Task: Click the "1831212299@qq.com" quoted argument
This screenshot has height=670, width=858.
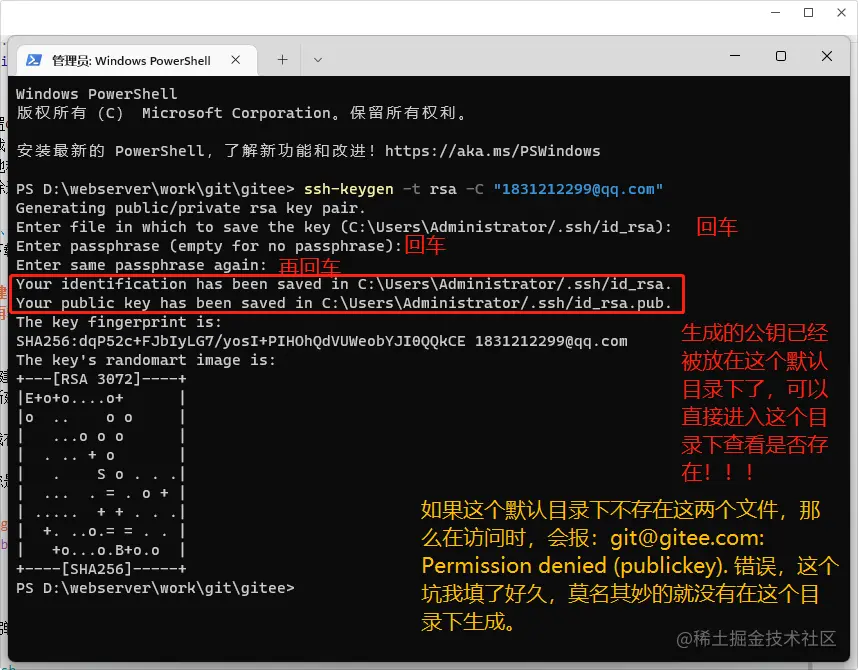Action: (x=578, y=189)
